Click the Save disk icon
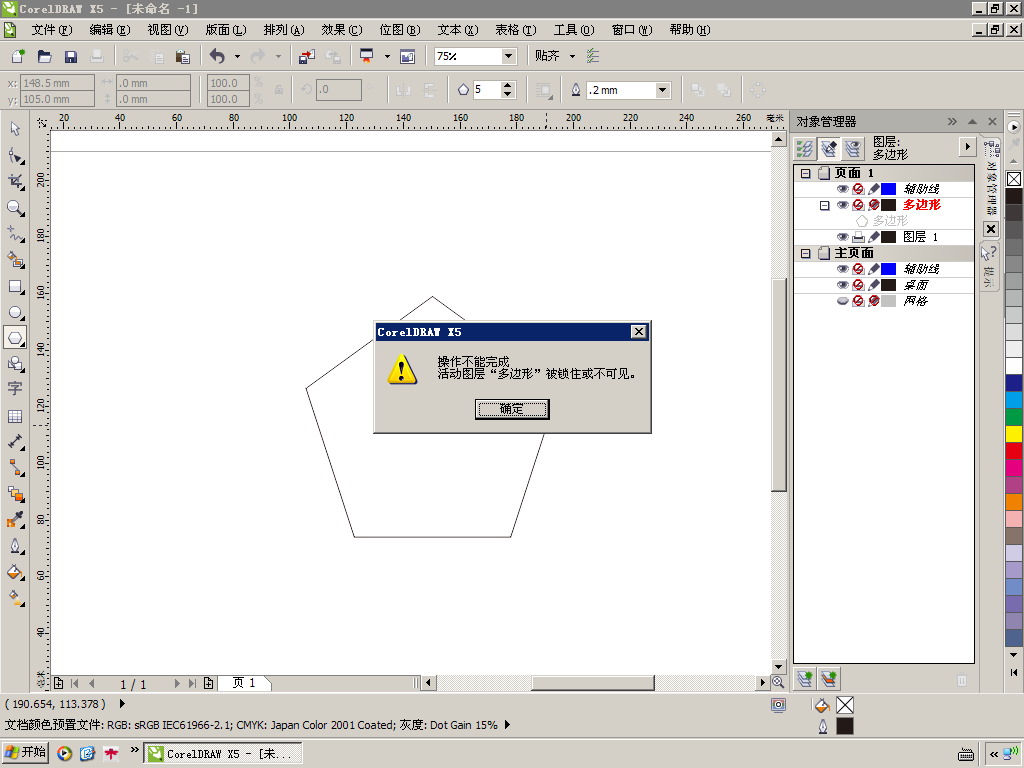The width and height of the screenshot is (1024, 768). [x=71, y=56]
